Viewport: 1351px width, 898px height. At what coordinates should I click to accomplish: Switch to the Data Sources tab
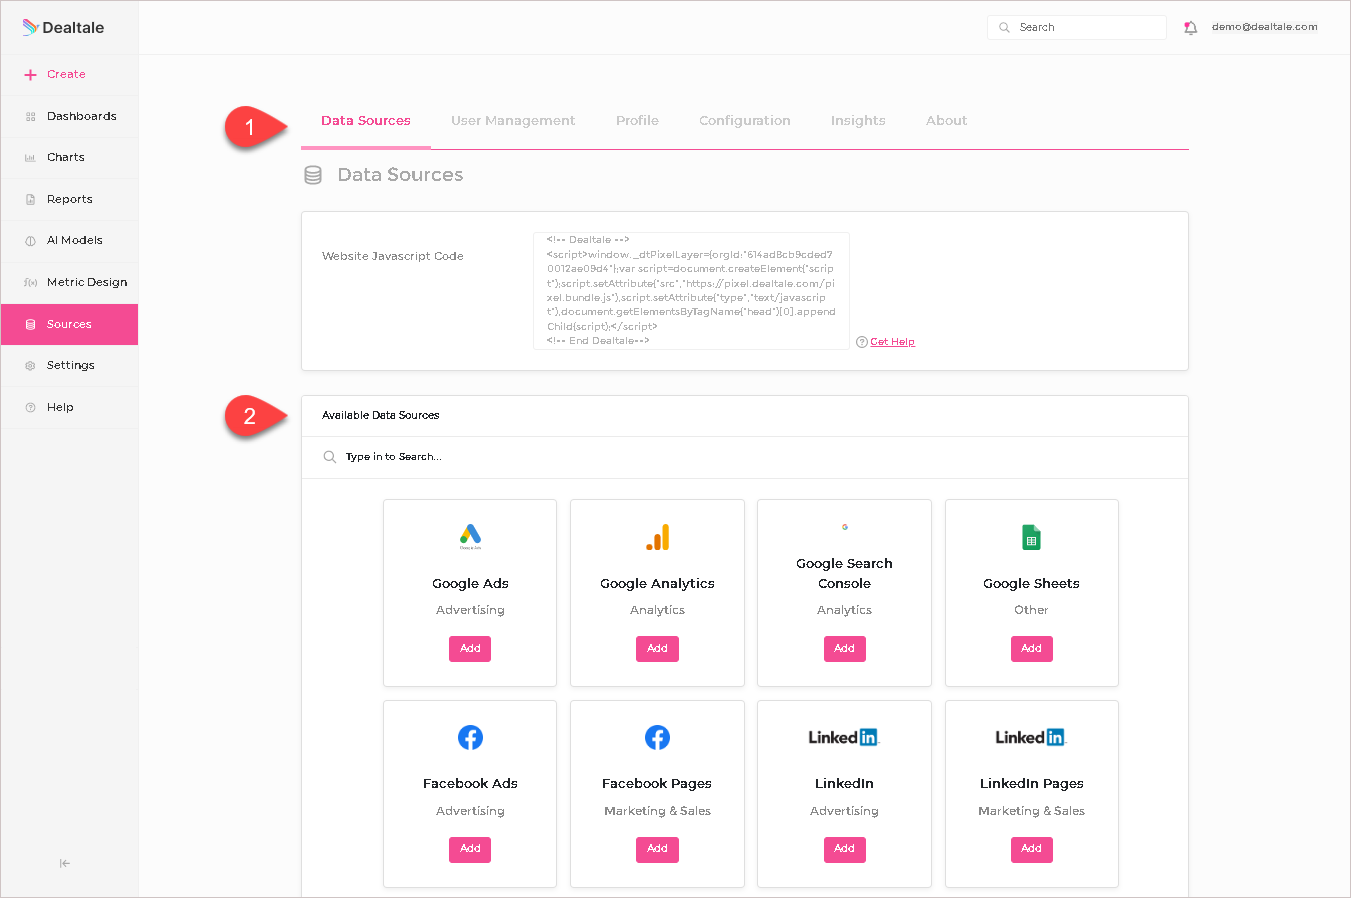[x=366, y=121]
